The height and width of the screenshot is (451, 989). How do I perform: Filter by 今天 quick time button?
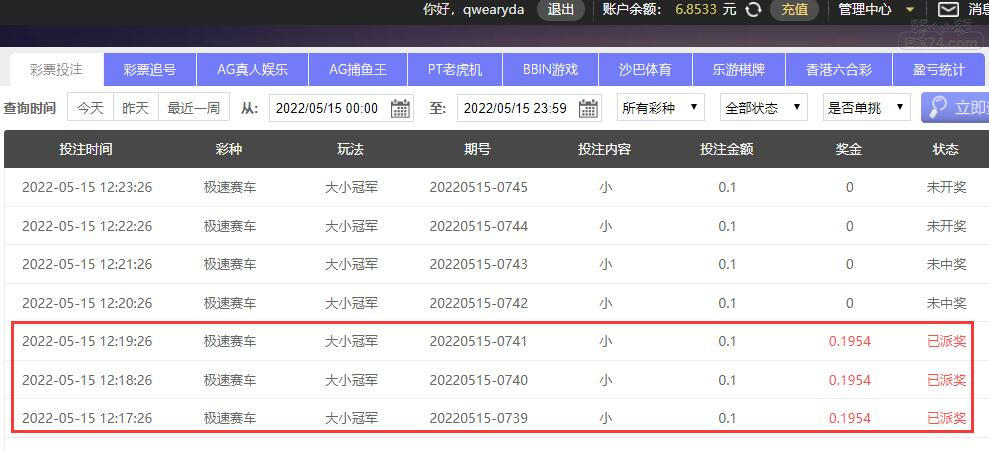tap(90, 108)
